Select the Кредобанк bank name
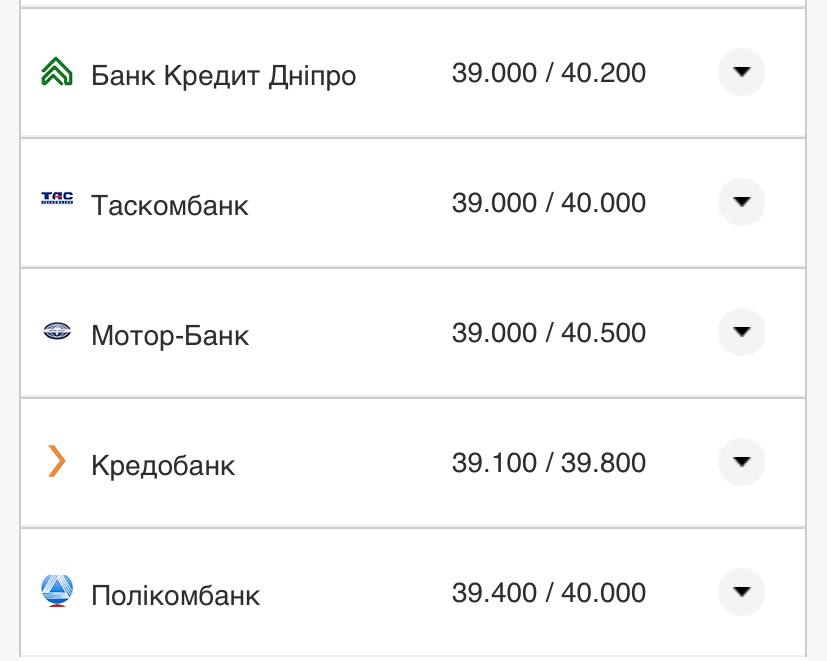 click(162, 464)
